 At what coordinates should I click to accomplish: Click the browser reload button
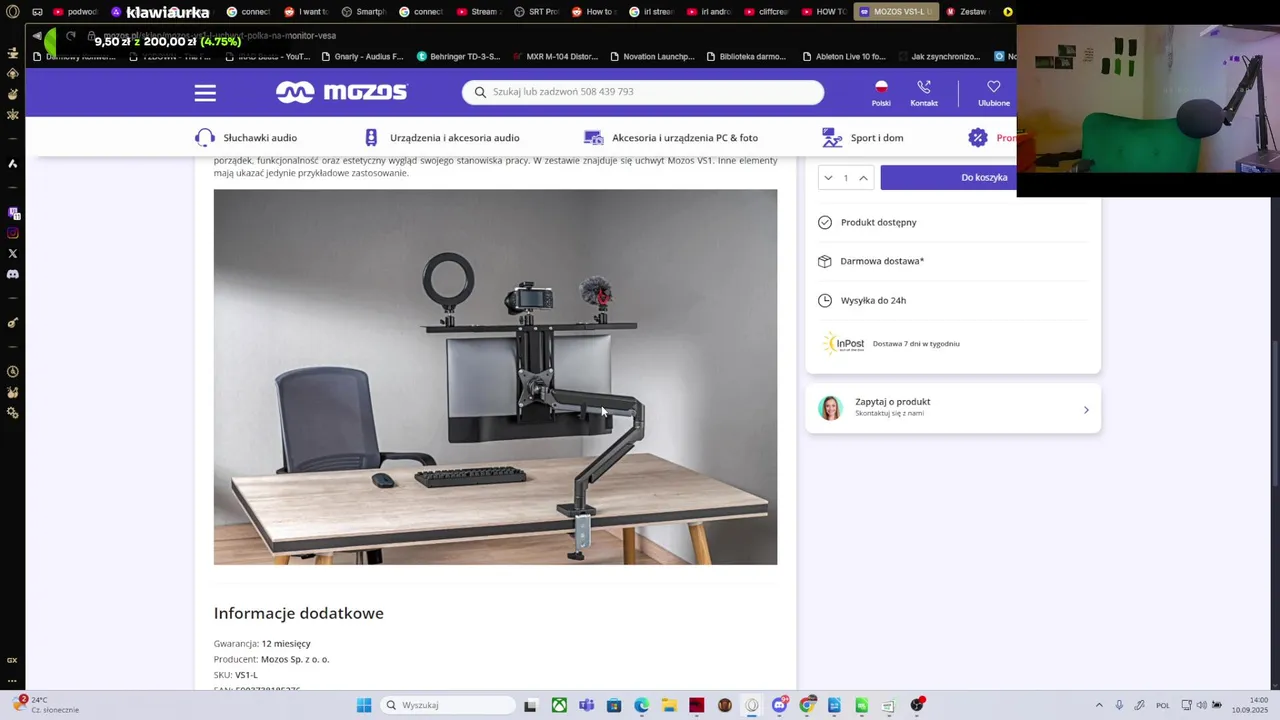click(x=71, y=36)
